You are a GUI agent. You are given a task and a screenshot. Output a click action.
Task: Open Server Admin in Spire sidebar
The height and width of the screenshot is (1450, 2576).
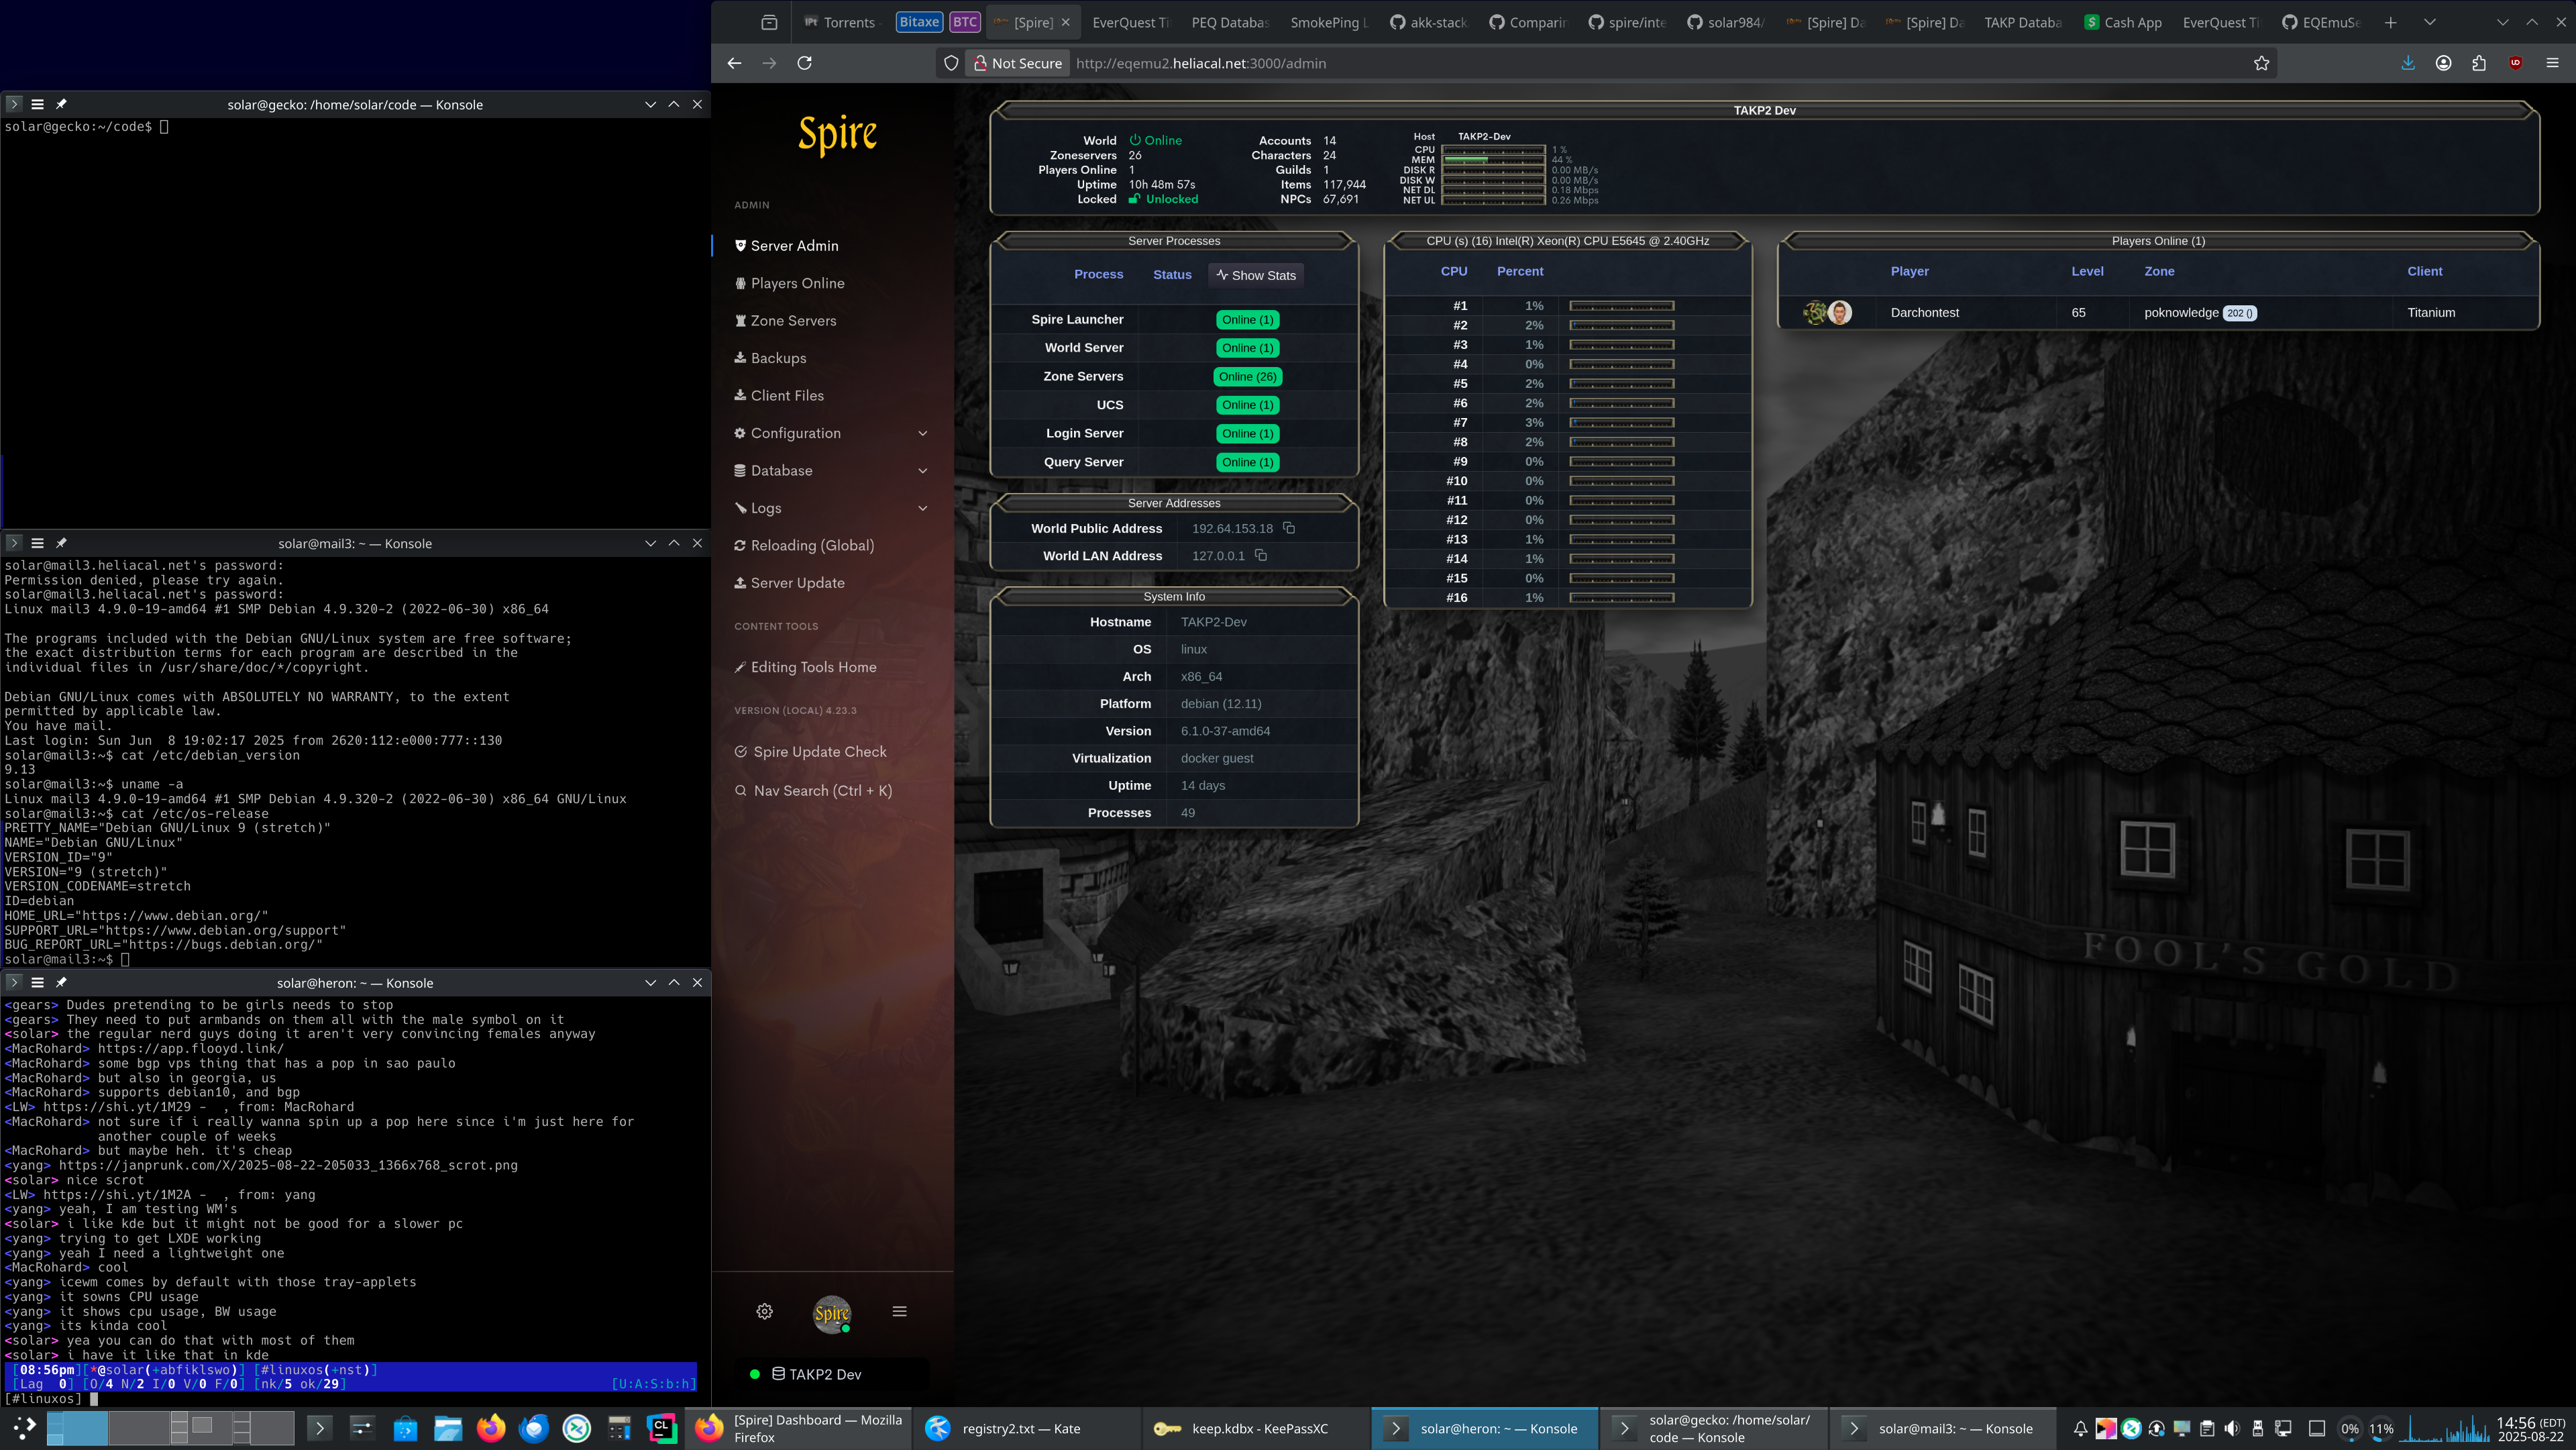pos(786,245)
